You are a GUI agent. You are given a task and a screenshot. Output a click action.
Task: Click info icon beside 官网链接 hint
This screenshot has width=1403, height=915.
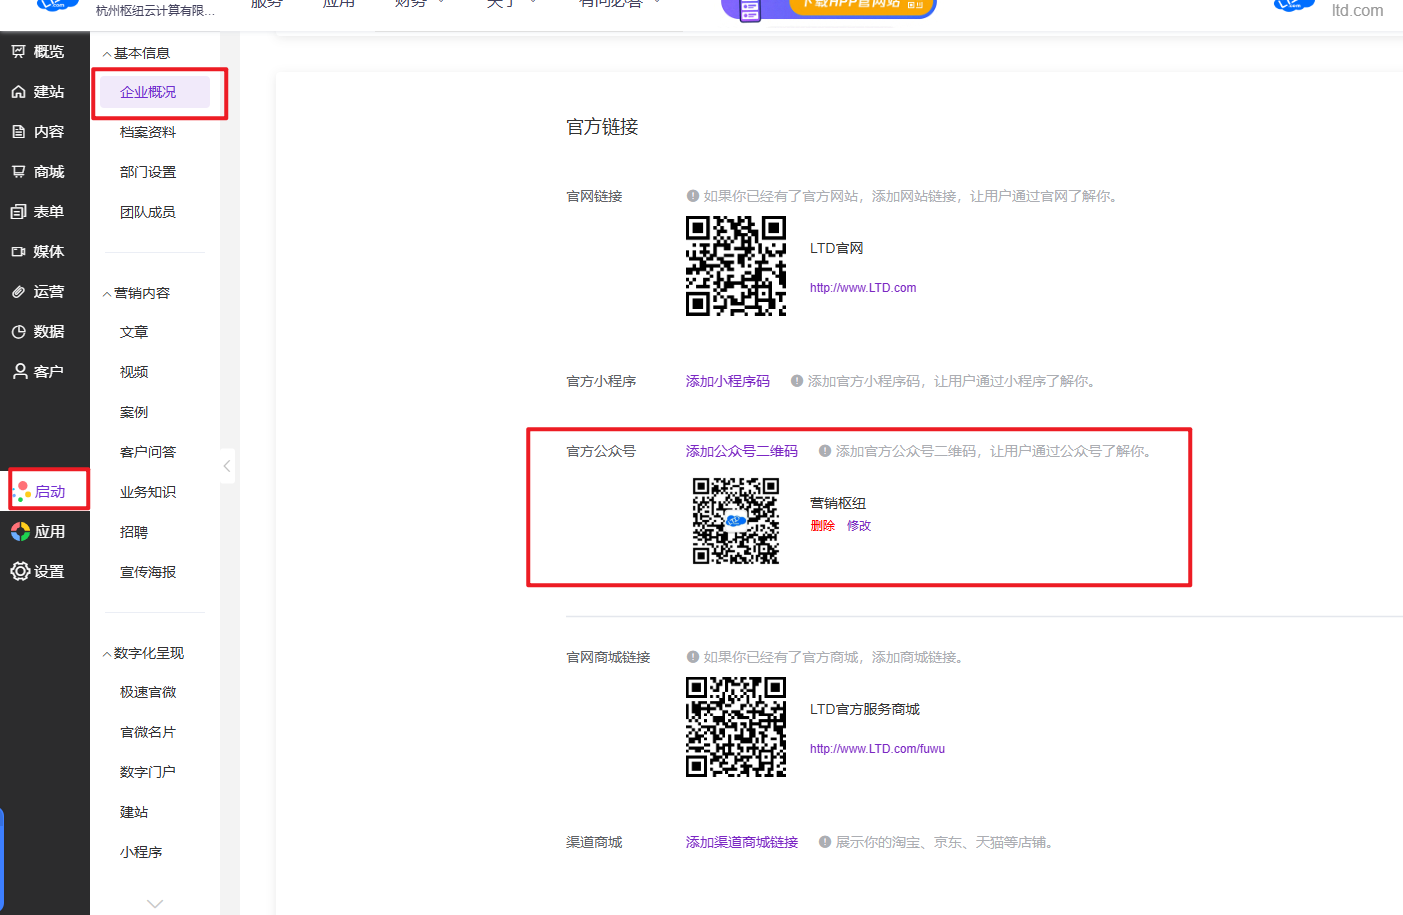point(692,196)
